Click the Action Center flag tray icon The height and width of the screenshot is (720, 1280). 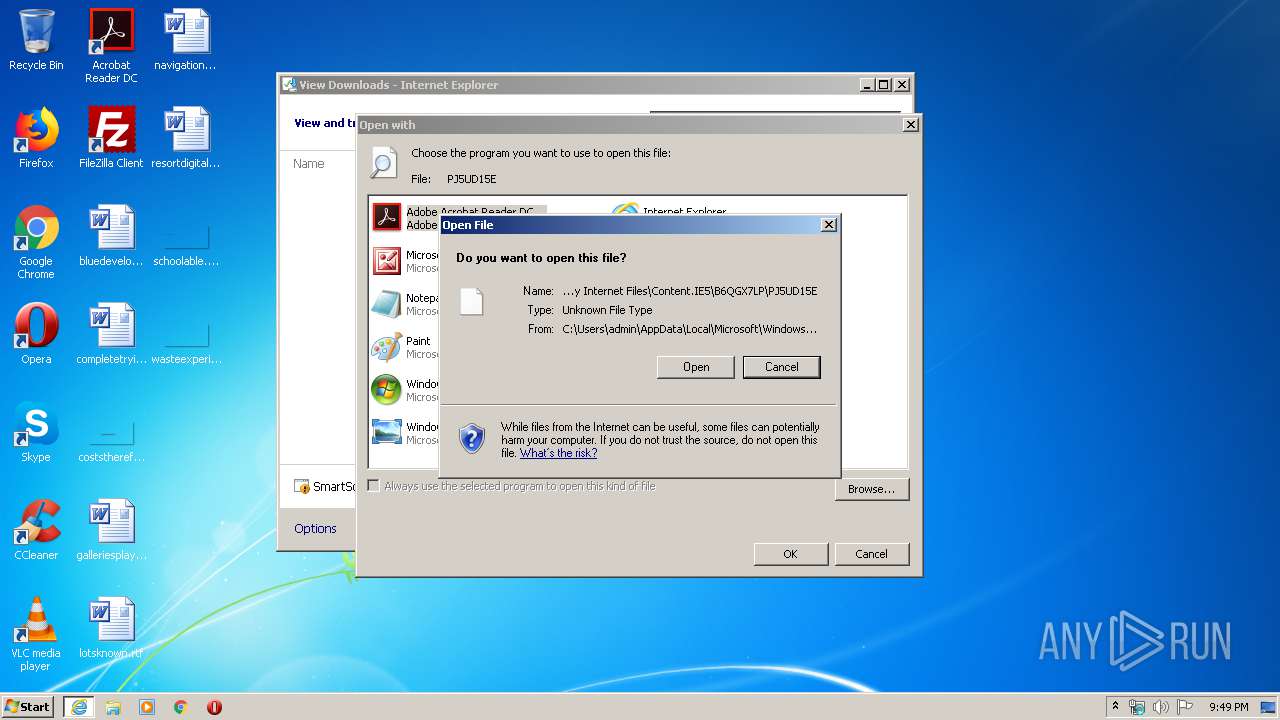click(x=1185, y=707)
